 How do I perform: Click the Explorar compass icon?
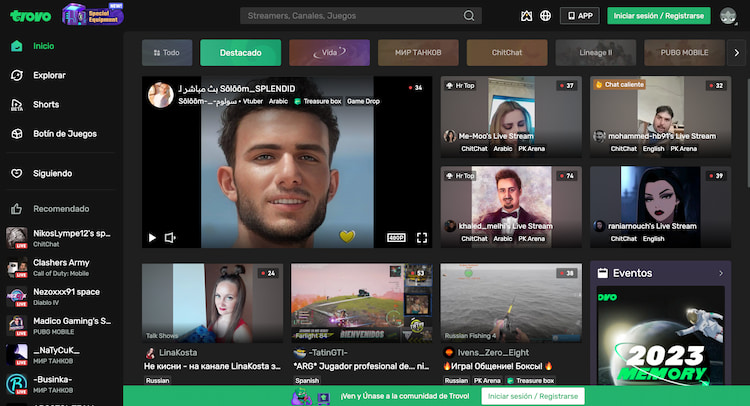(x=17, y=75)
